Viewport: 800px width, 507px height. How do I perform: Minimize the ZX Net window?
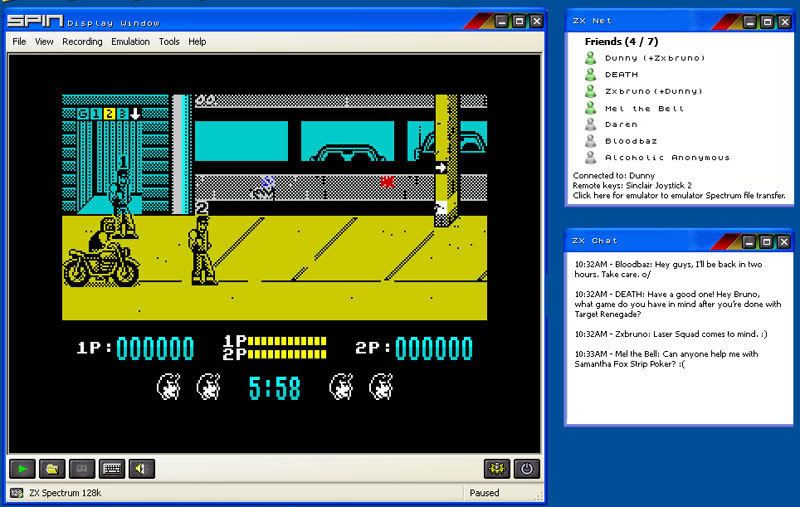[749, 21]
